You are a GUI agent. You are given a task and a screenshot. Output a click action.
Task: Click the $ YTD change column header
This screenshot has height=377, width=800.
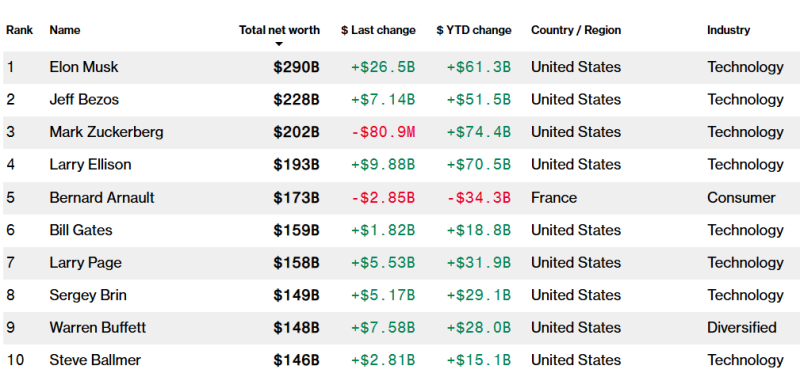[473, 30]
